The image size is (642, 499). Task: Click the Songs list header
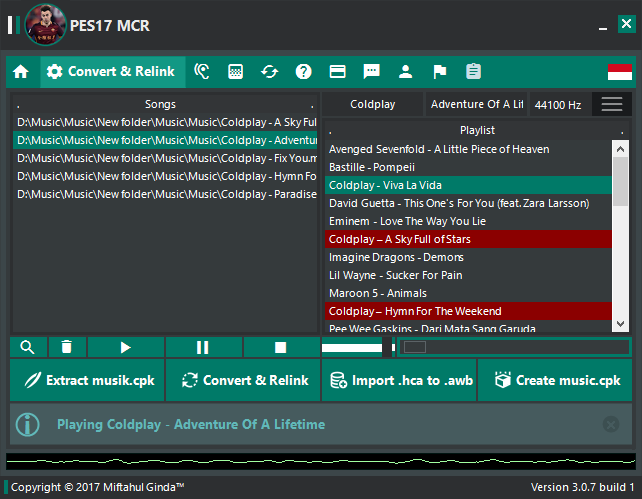coord(165,104)
